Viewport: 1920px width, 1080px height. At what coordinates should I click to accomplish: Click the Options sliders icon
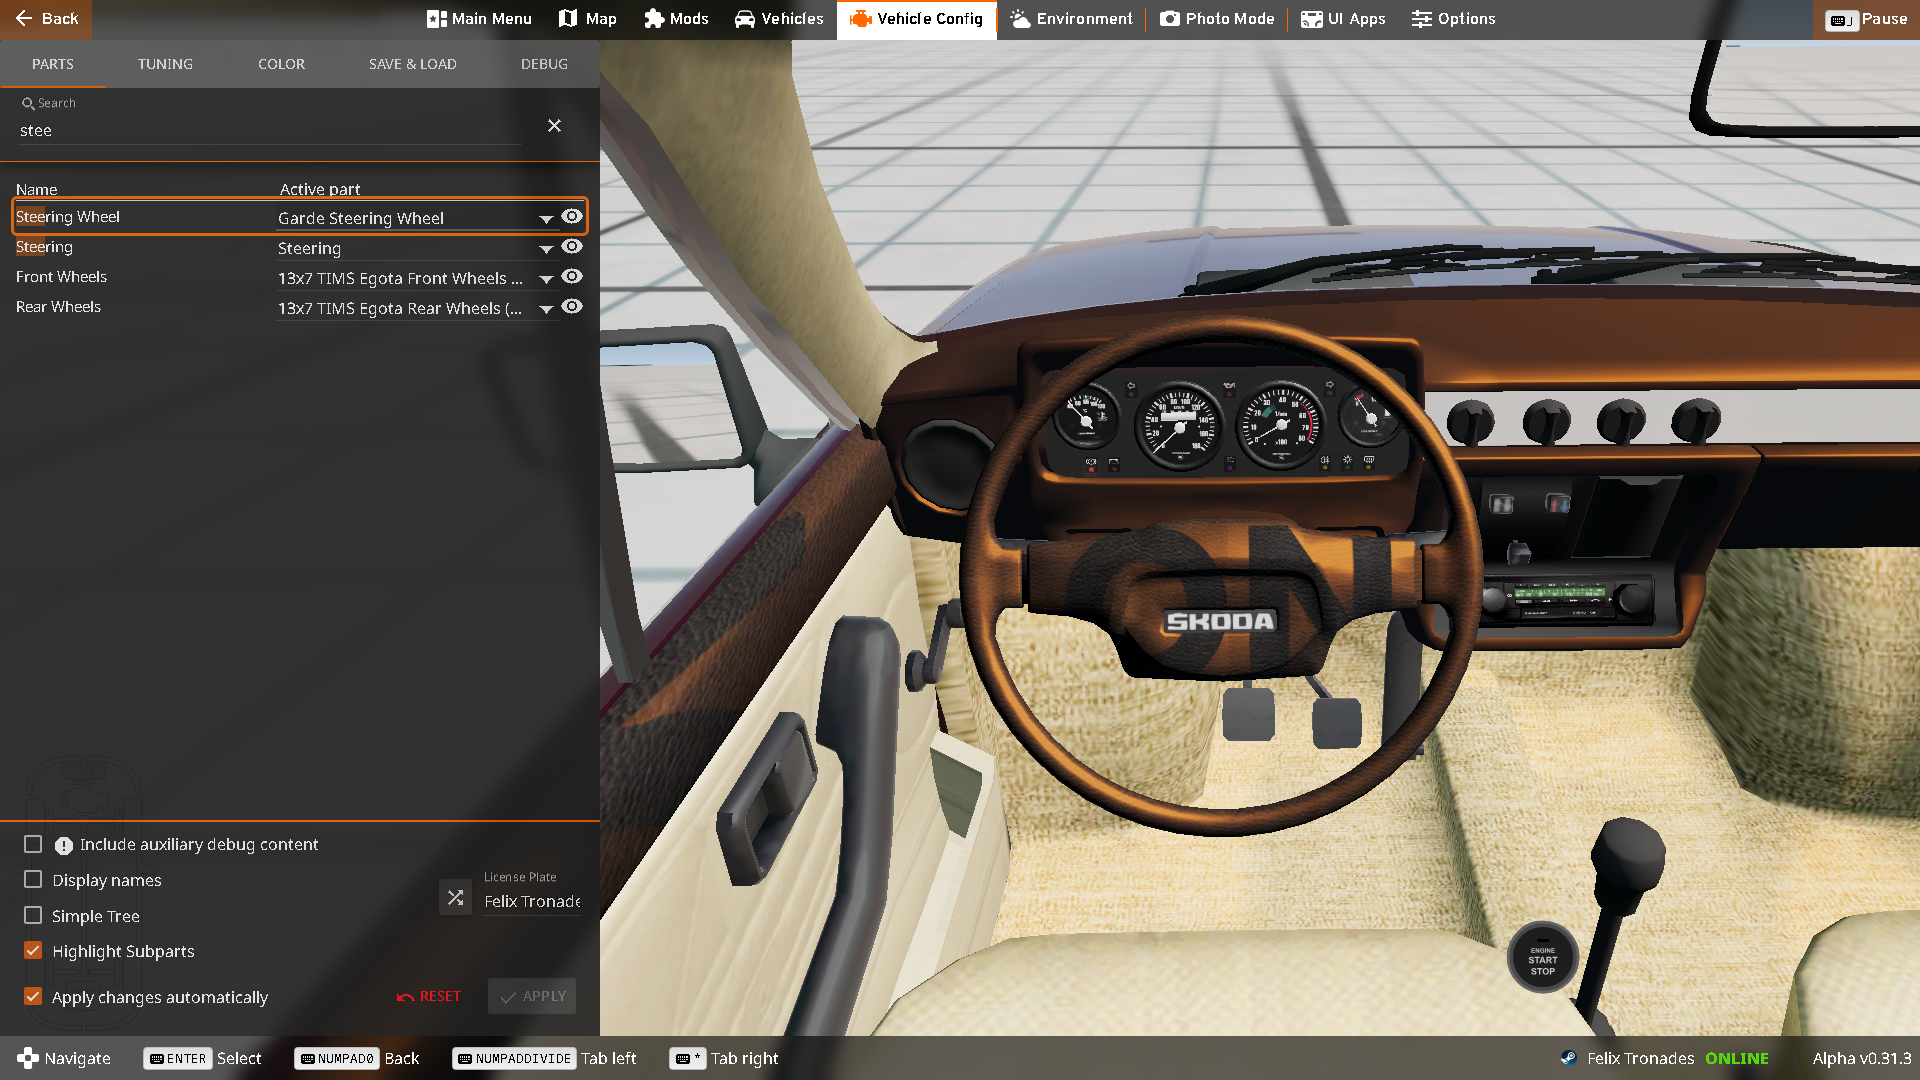click(x=1421, y=19)
